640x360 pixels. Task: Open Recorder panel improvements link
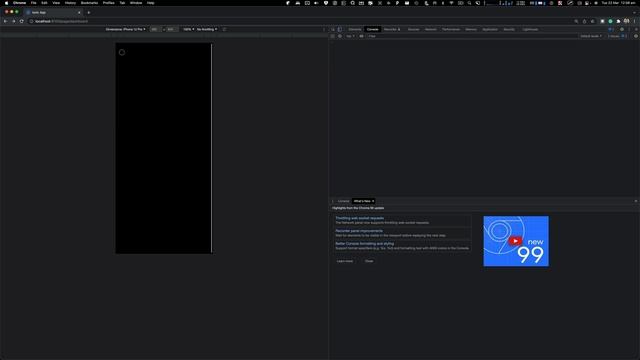[359, 231]
